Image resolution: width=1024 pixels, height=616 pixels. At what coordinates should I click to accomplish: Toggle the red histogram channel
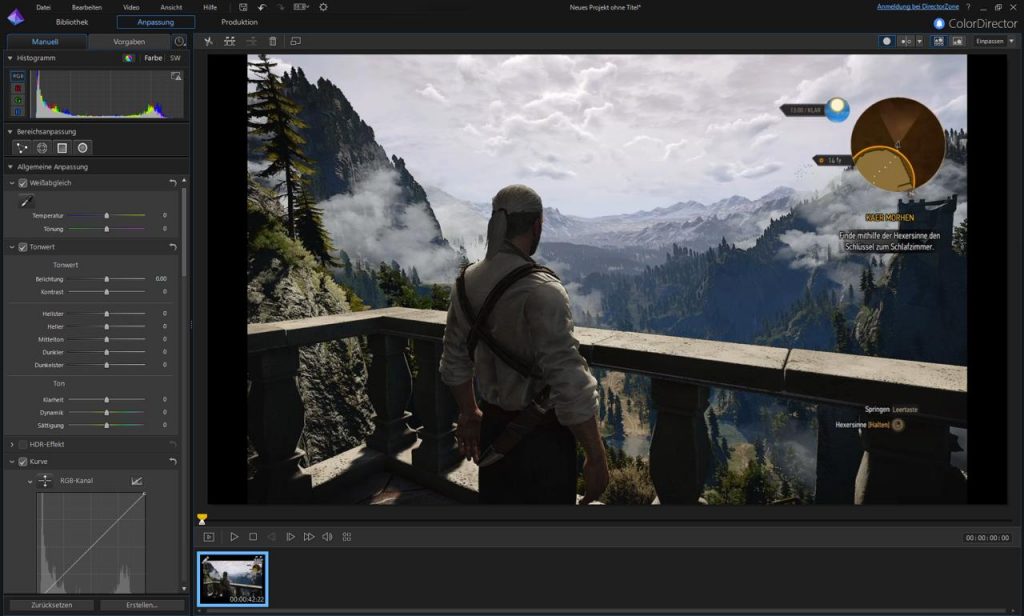[x=18, y=88]
